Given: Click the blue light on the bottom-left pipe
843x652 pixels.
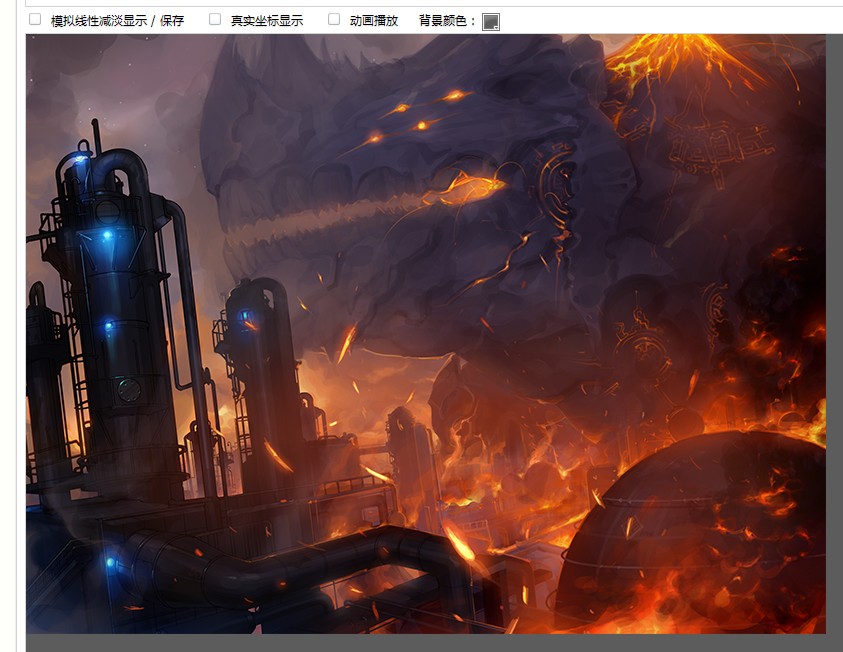Looking at the screenshot, I should [110, 563].
